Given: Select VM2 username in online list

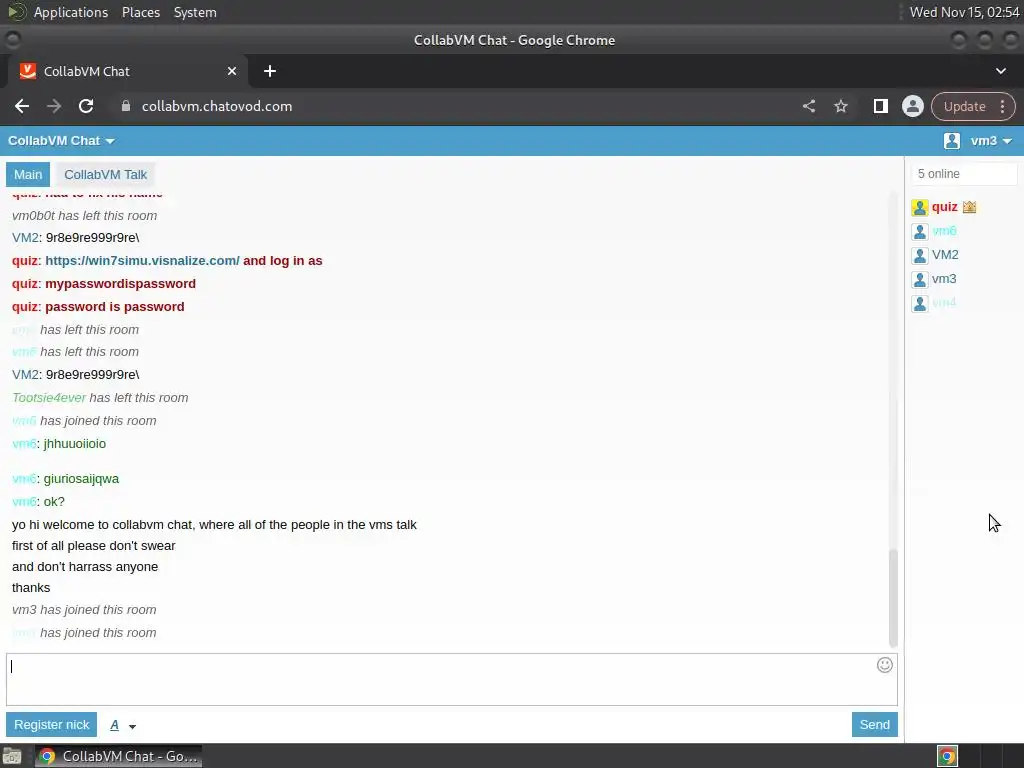Looking at the screenshot, I should pos(945,255).
